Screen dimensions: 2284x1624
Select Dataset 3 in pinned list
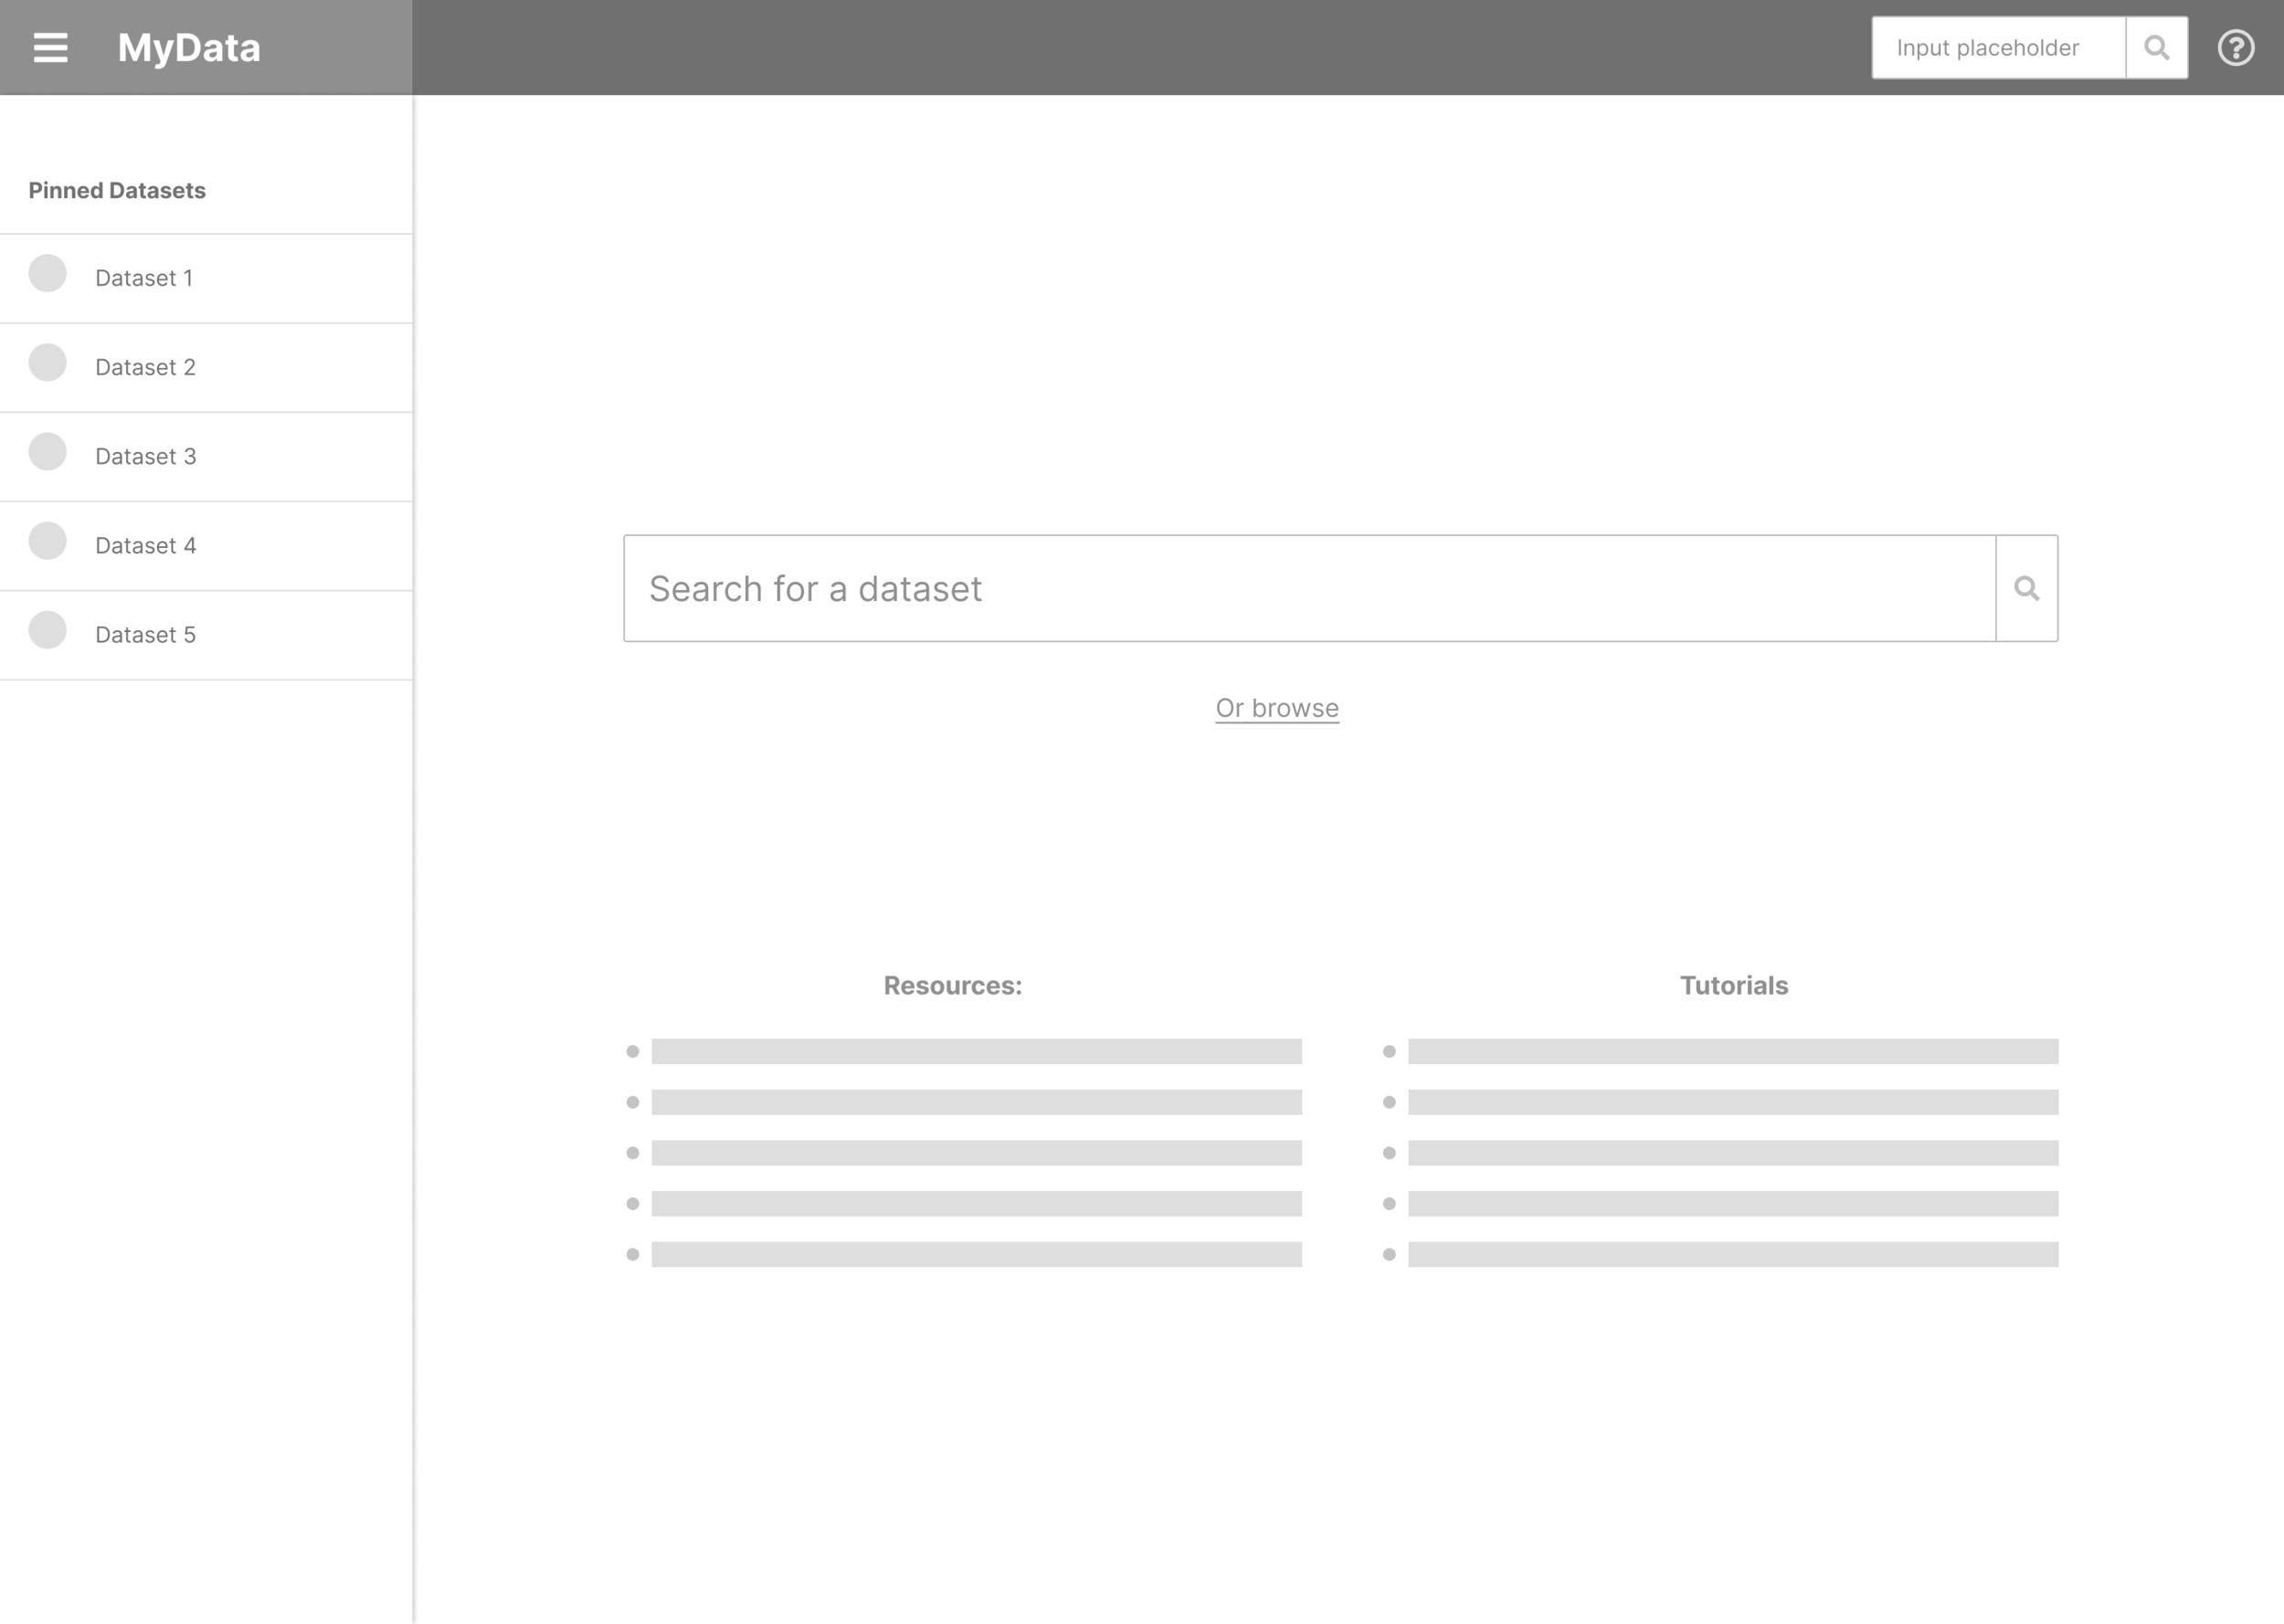click(x=146, y=456)
